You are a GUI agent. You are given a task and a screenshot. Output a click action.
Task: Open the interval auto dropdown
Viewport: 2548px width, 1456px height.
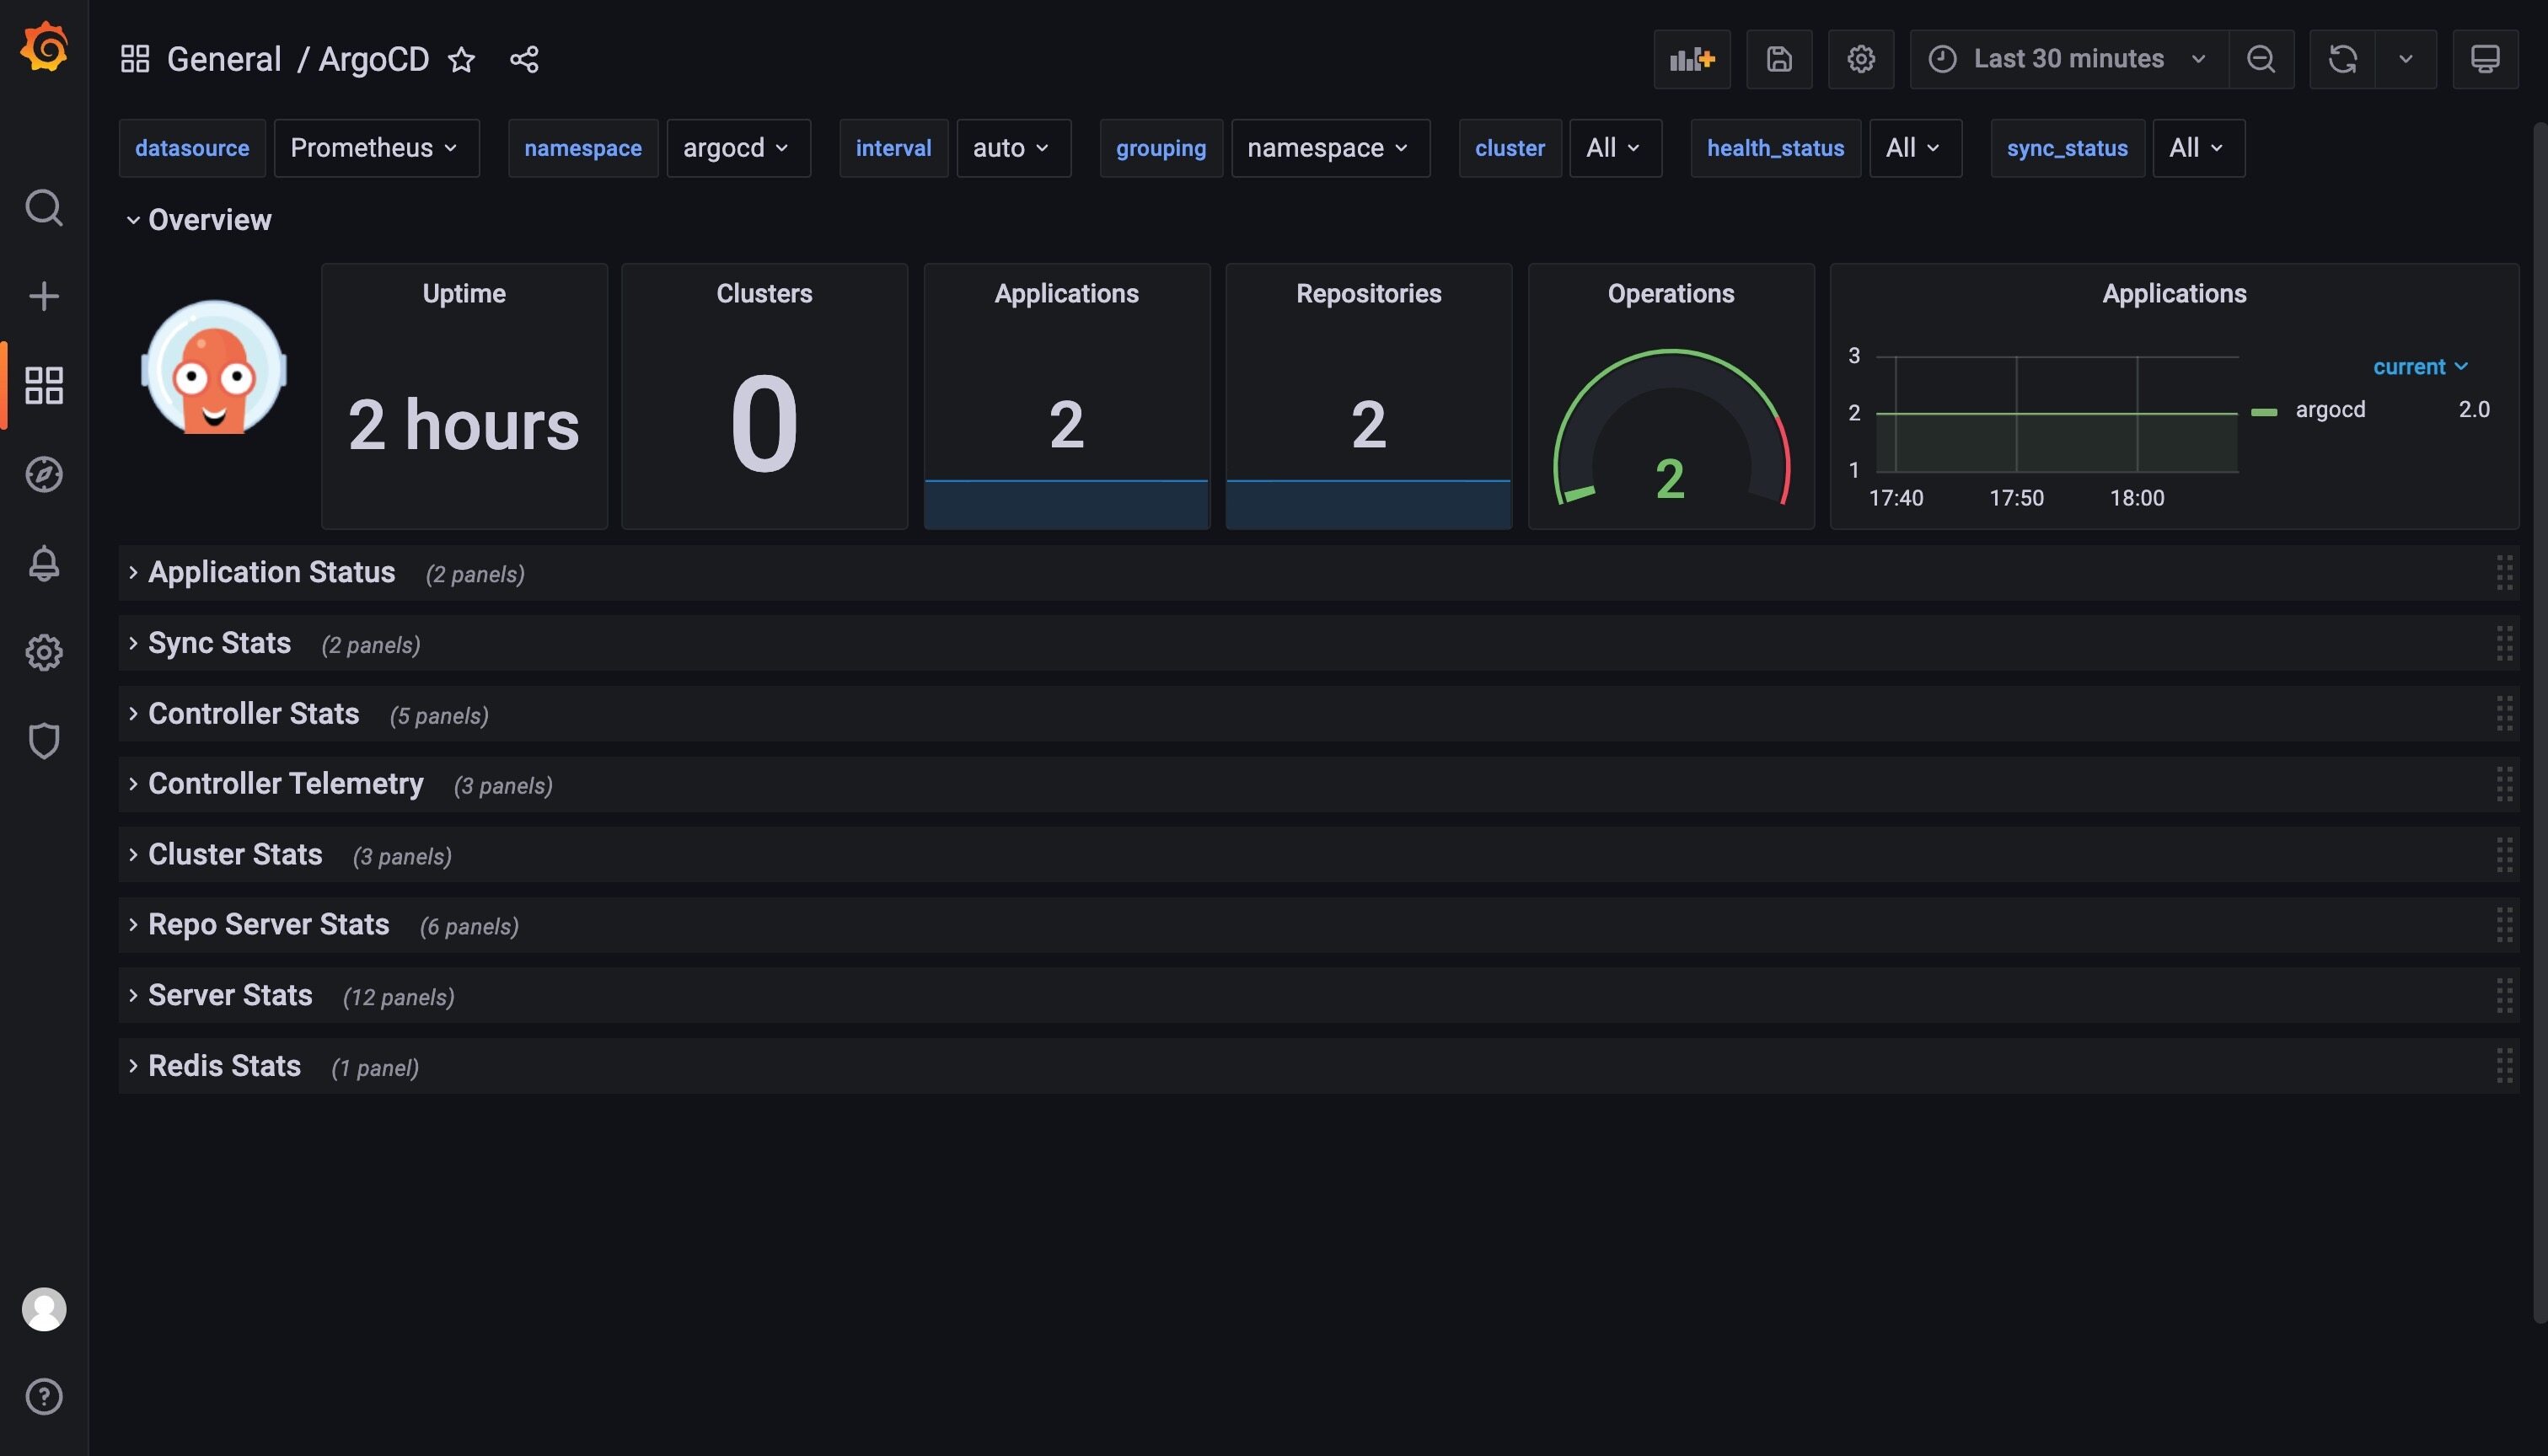click(x=1013, y=148)
